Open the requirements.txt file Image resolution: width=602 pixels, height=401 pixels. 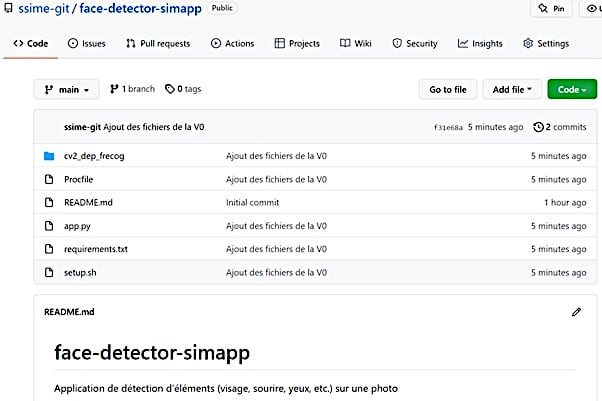(x=96, y=249)
